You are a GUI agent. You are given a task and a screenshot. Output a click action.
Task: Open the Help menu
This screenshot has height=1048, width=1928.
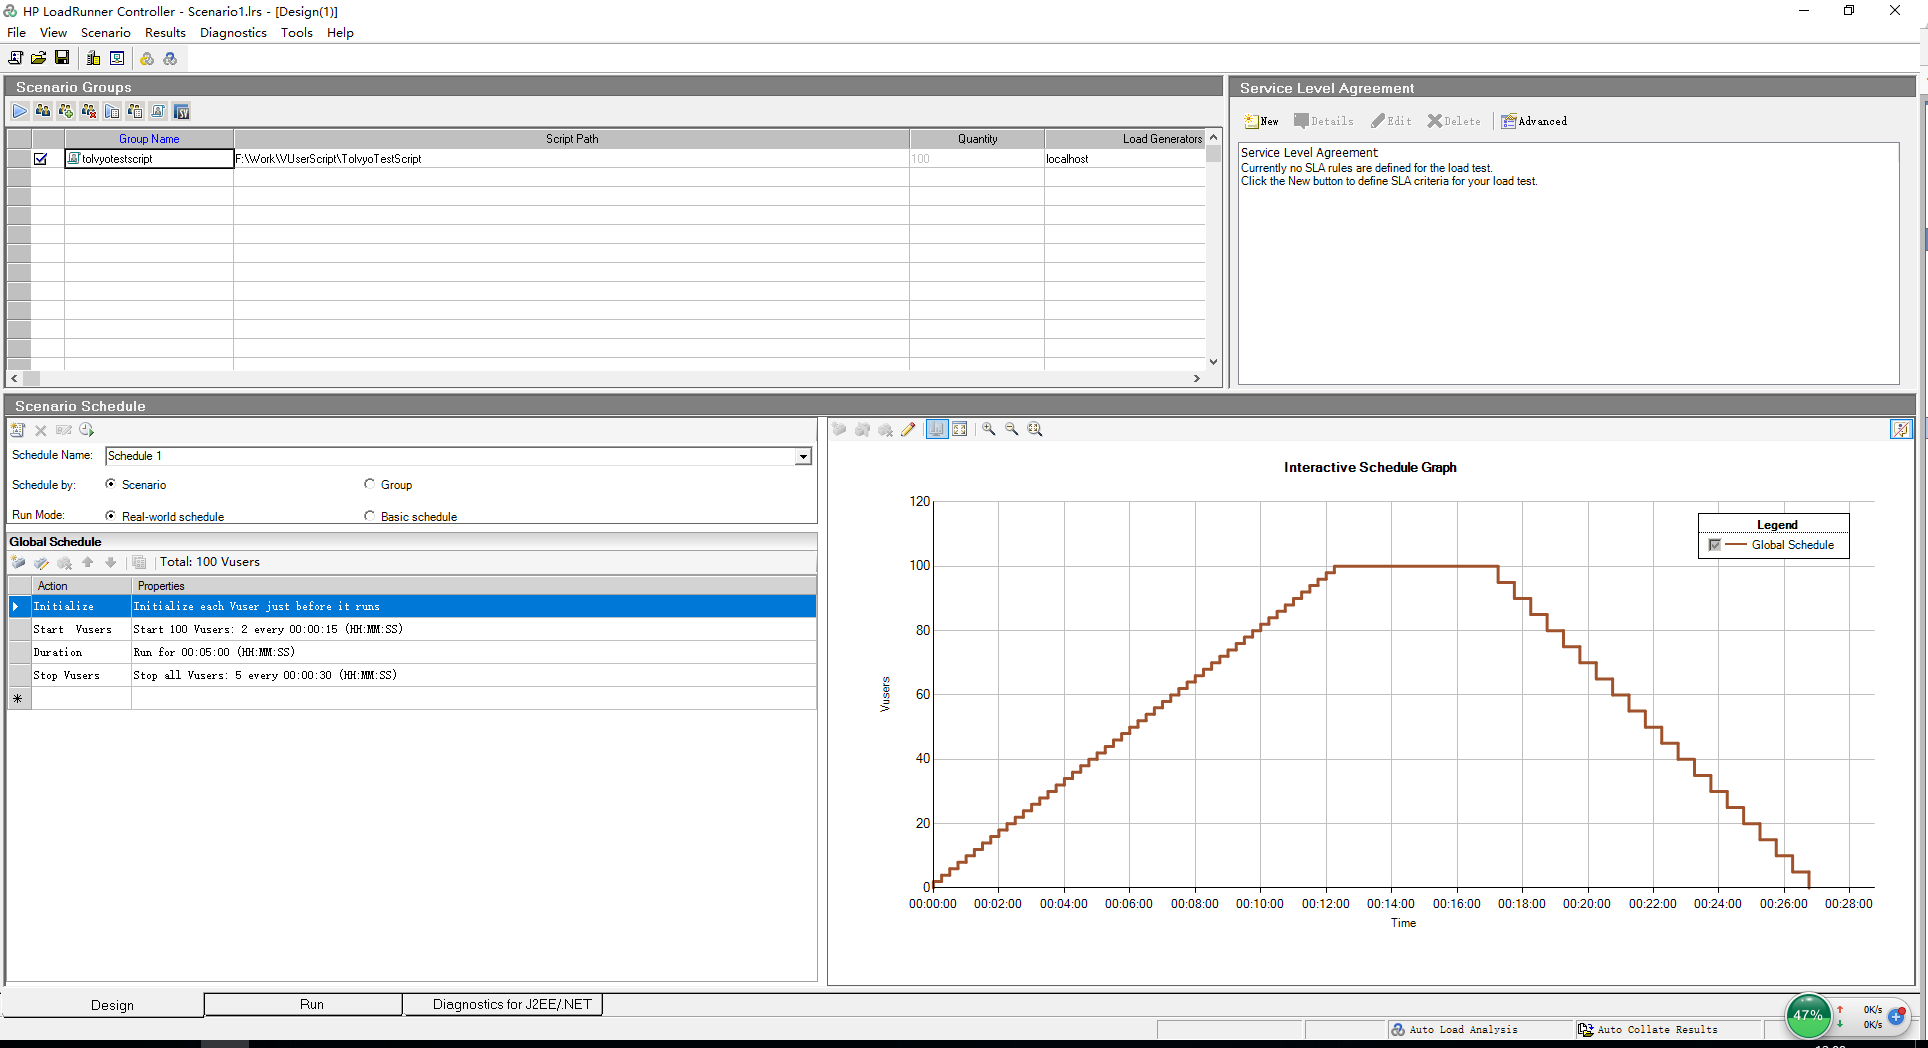click(340, 32)
